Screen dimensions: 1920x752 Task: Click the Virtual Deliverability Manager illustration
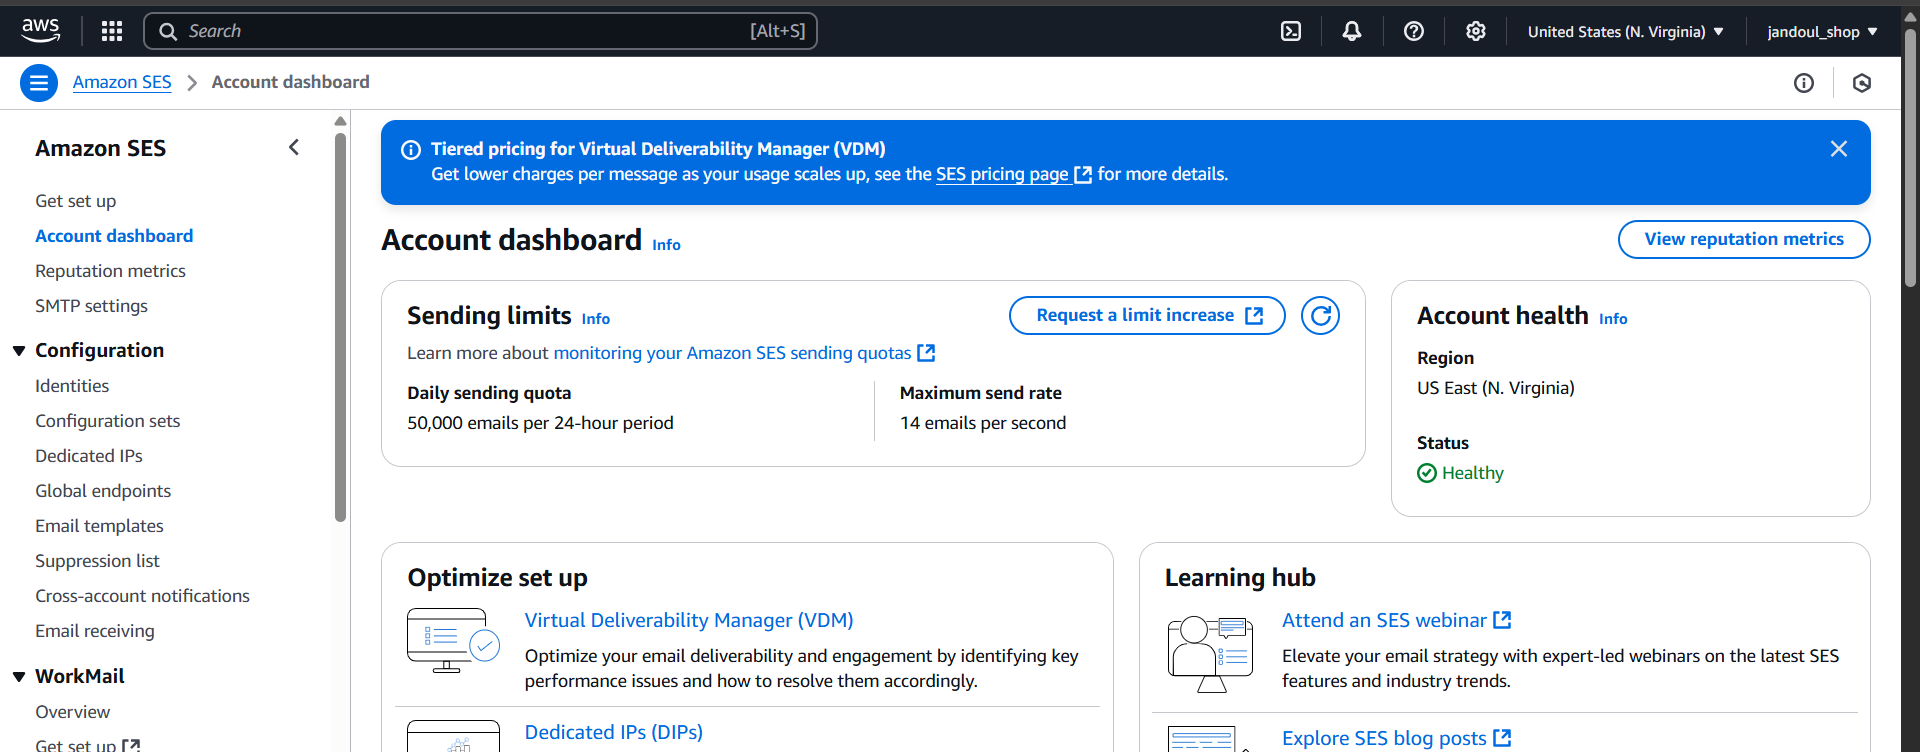453,640
